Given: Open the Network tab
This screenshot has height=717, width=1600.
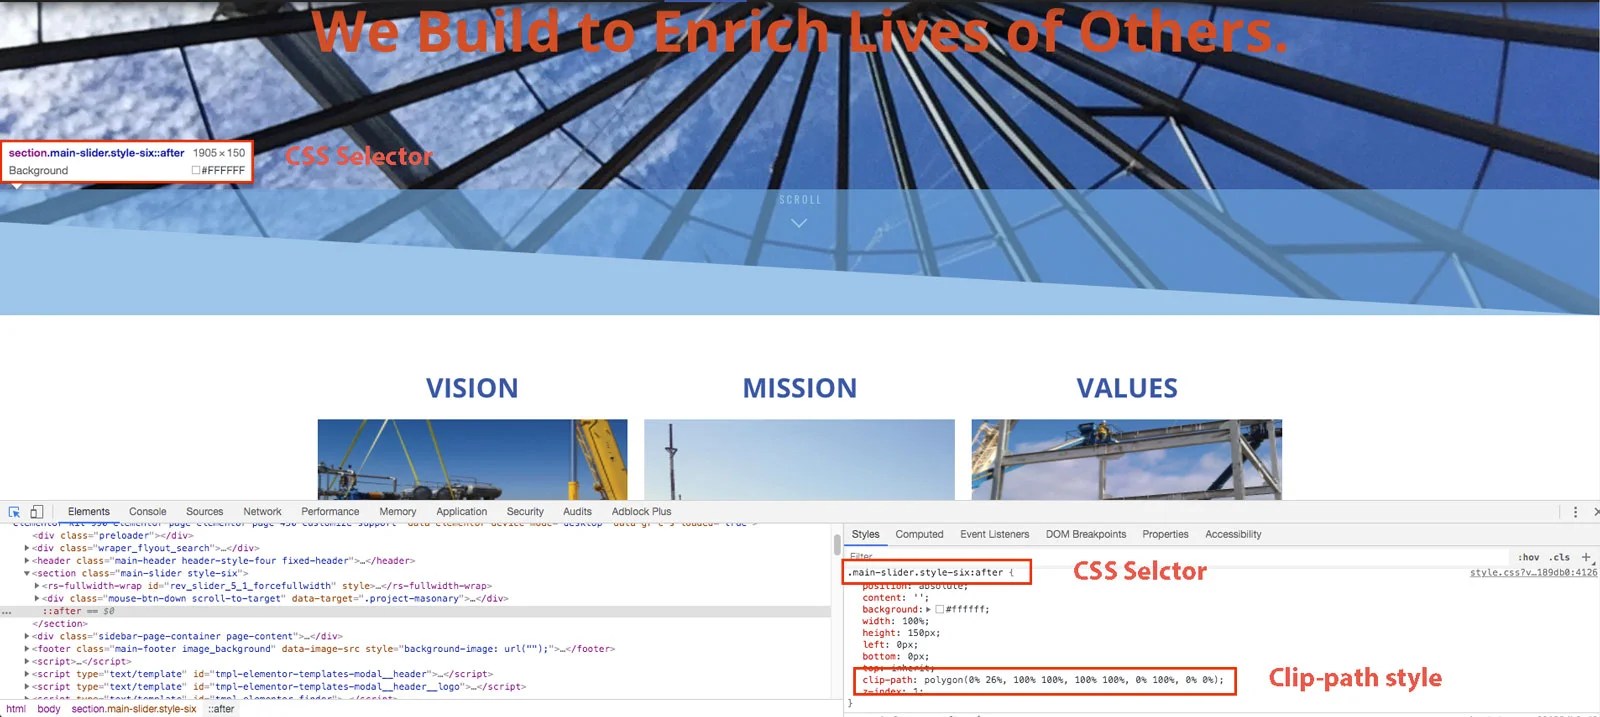Looking at the screenshot, I should click(262, 511).
